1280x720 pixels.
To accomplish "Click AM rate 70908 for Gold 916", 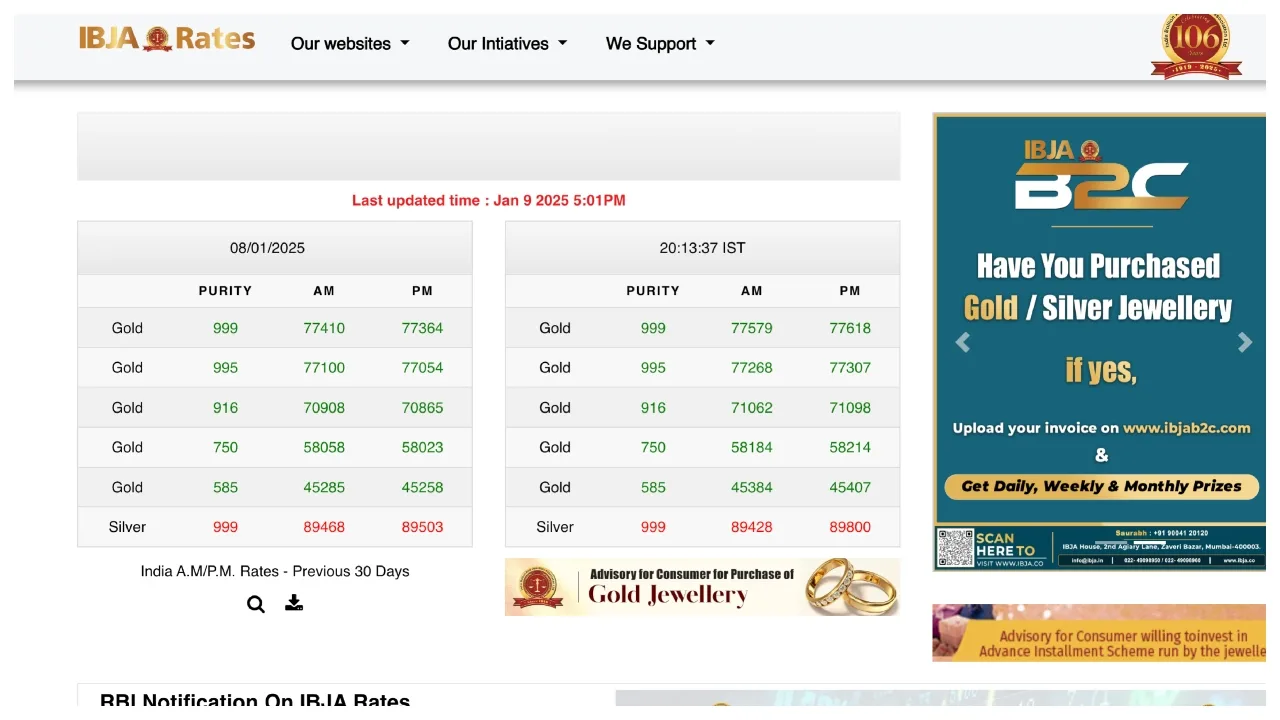I will pos(324,408).
